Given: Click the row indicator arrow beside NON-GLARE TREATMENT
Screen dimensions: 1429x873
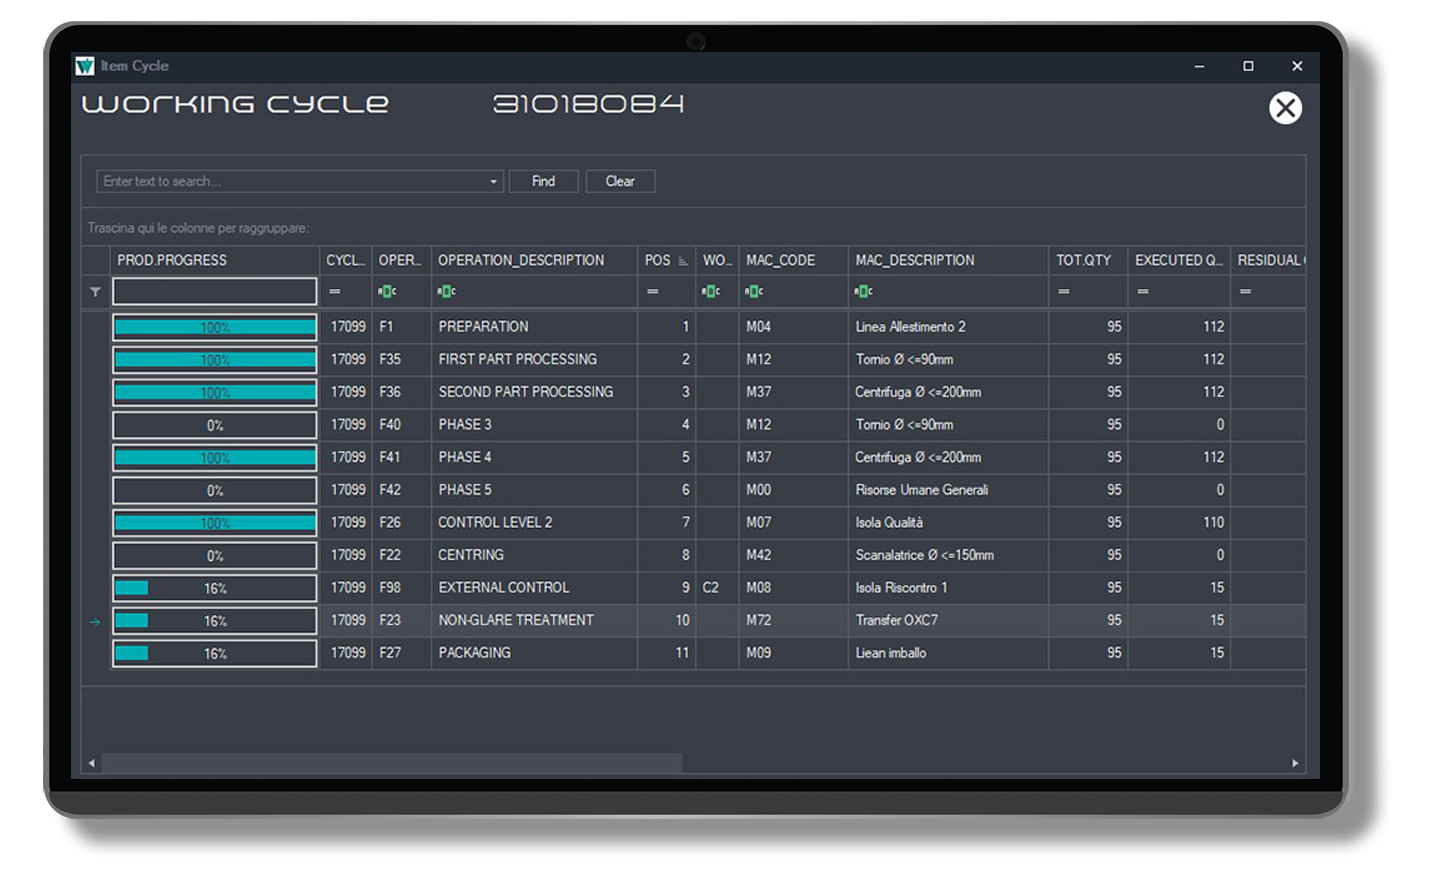Looking at the screenshot, I should [95, 621].
